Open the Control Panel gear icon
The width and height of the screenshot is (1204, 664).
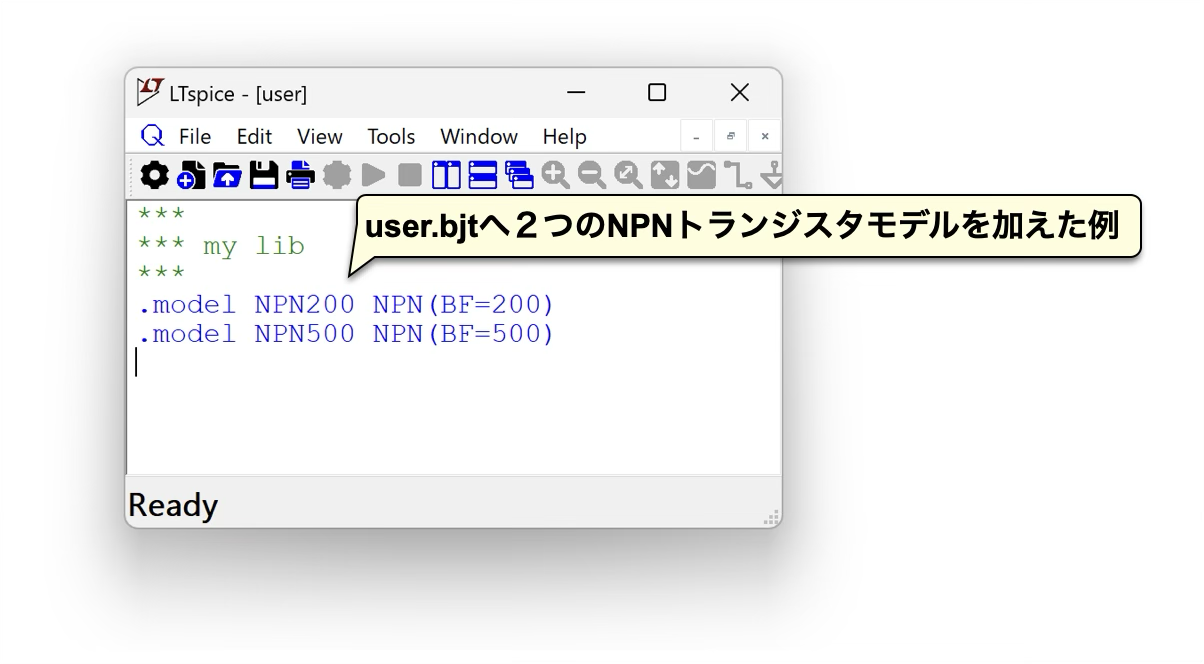pos(154,176)
